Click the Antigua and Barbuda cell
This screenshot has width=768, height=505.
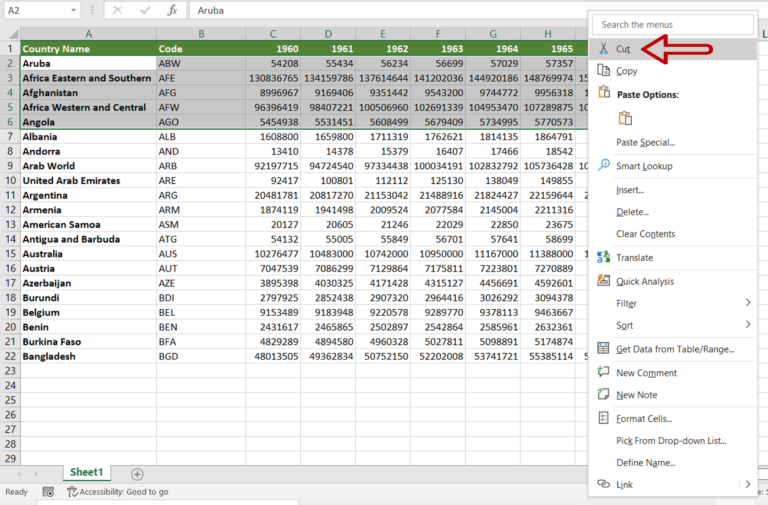(88, 239)
